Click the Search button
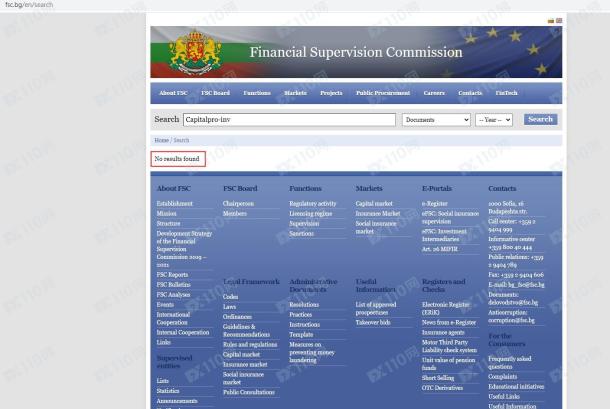This screenshot has width=610, height=409. pos(540,119)
